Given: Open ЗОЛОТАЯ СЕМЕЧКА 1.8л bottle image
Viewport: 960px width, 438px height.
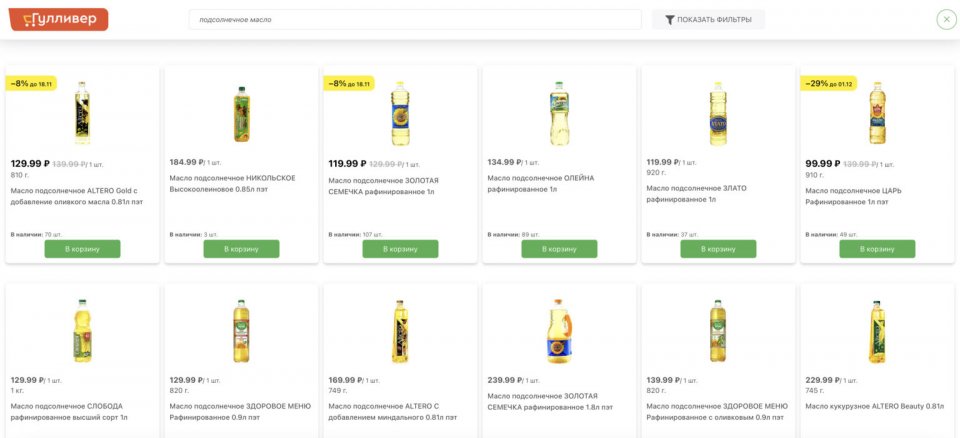Looking at the screenshot, I should (559, 332).
